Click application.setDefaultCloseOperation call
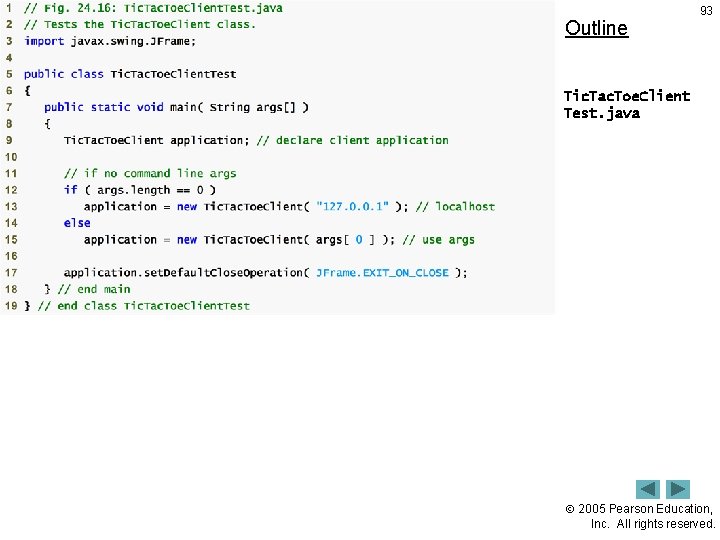The image size is (720, 540). [x=265, y=273]
